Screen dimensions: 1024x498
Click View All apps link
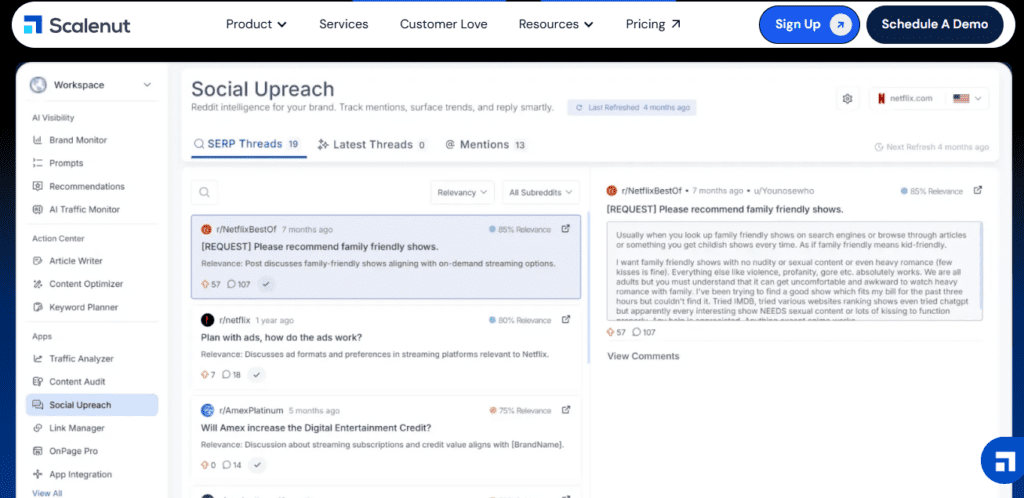click(47, 493)
